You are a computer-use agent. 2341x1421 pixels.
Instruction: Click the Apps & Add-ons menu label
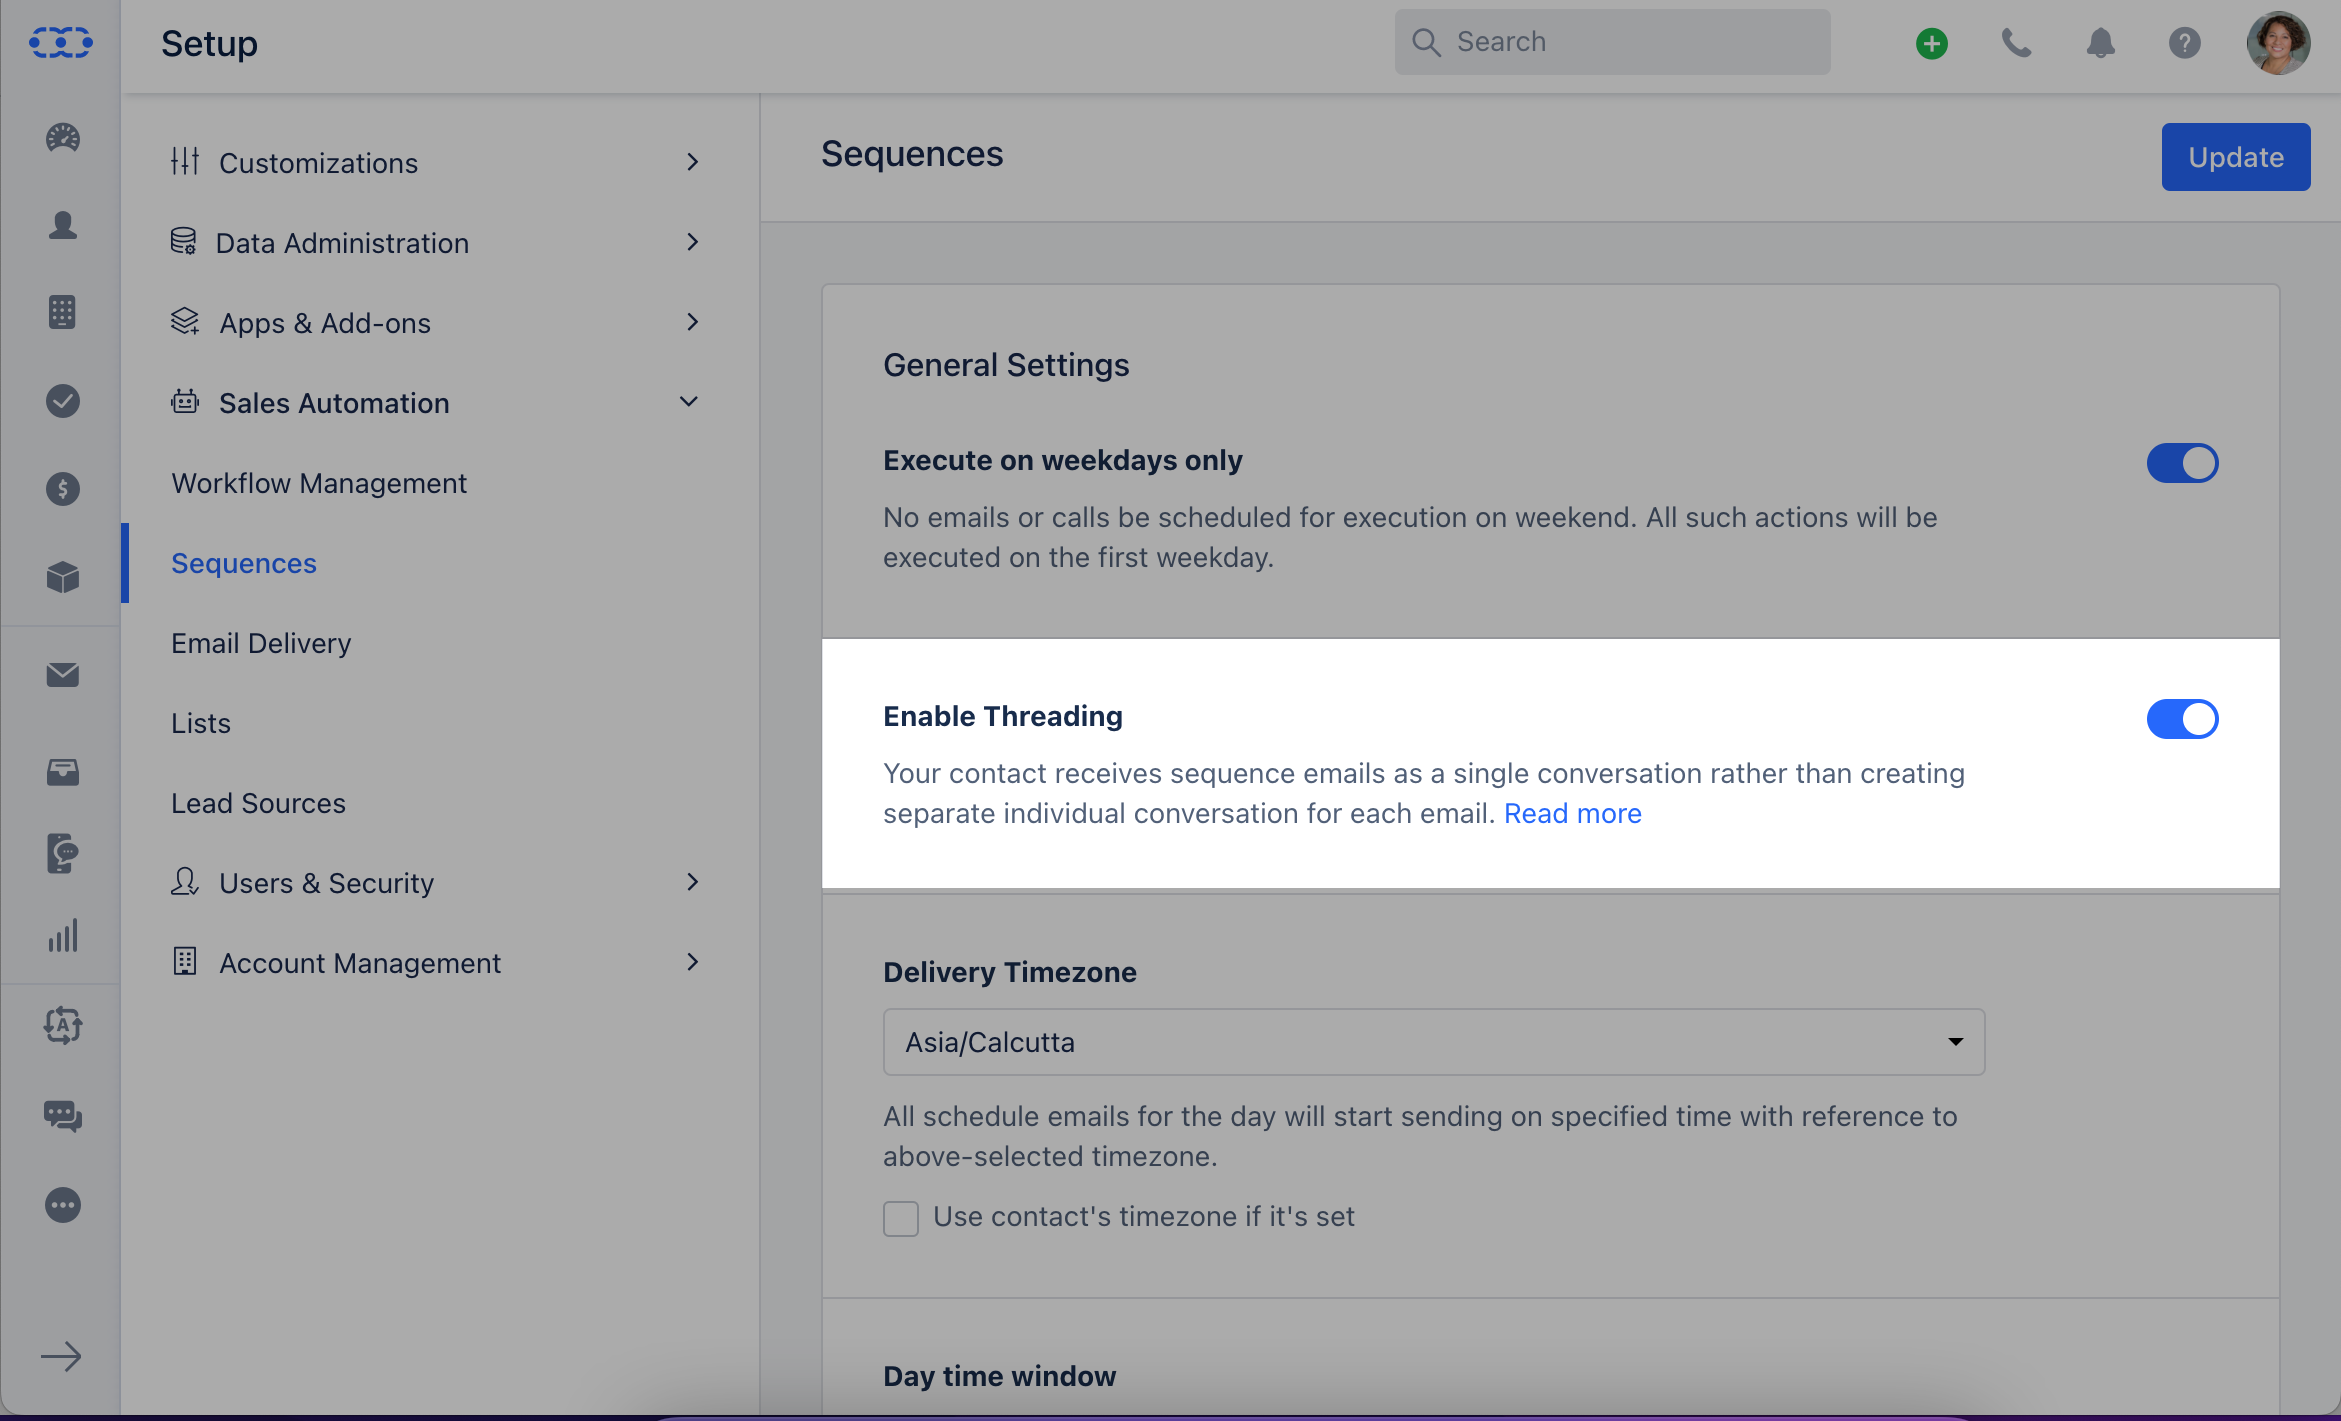point(325,323)
